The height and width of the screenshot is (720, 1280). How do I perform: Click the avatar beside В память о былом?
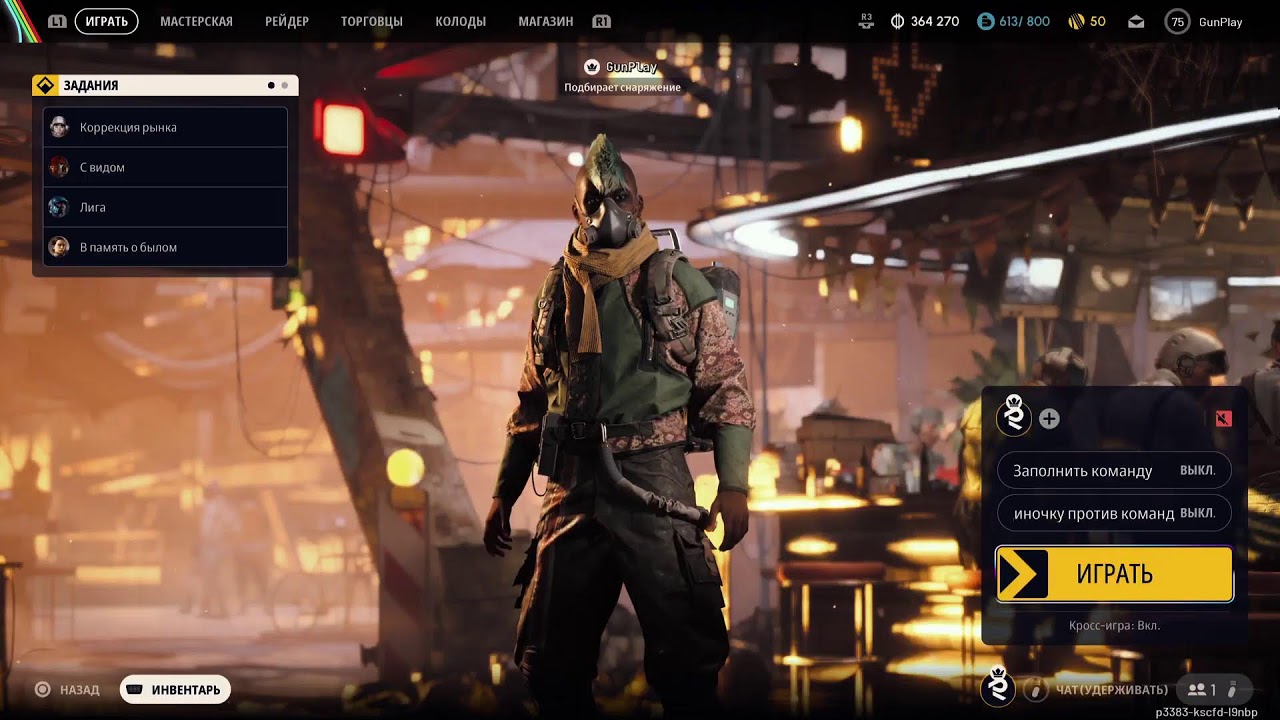tap(60, 247)
